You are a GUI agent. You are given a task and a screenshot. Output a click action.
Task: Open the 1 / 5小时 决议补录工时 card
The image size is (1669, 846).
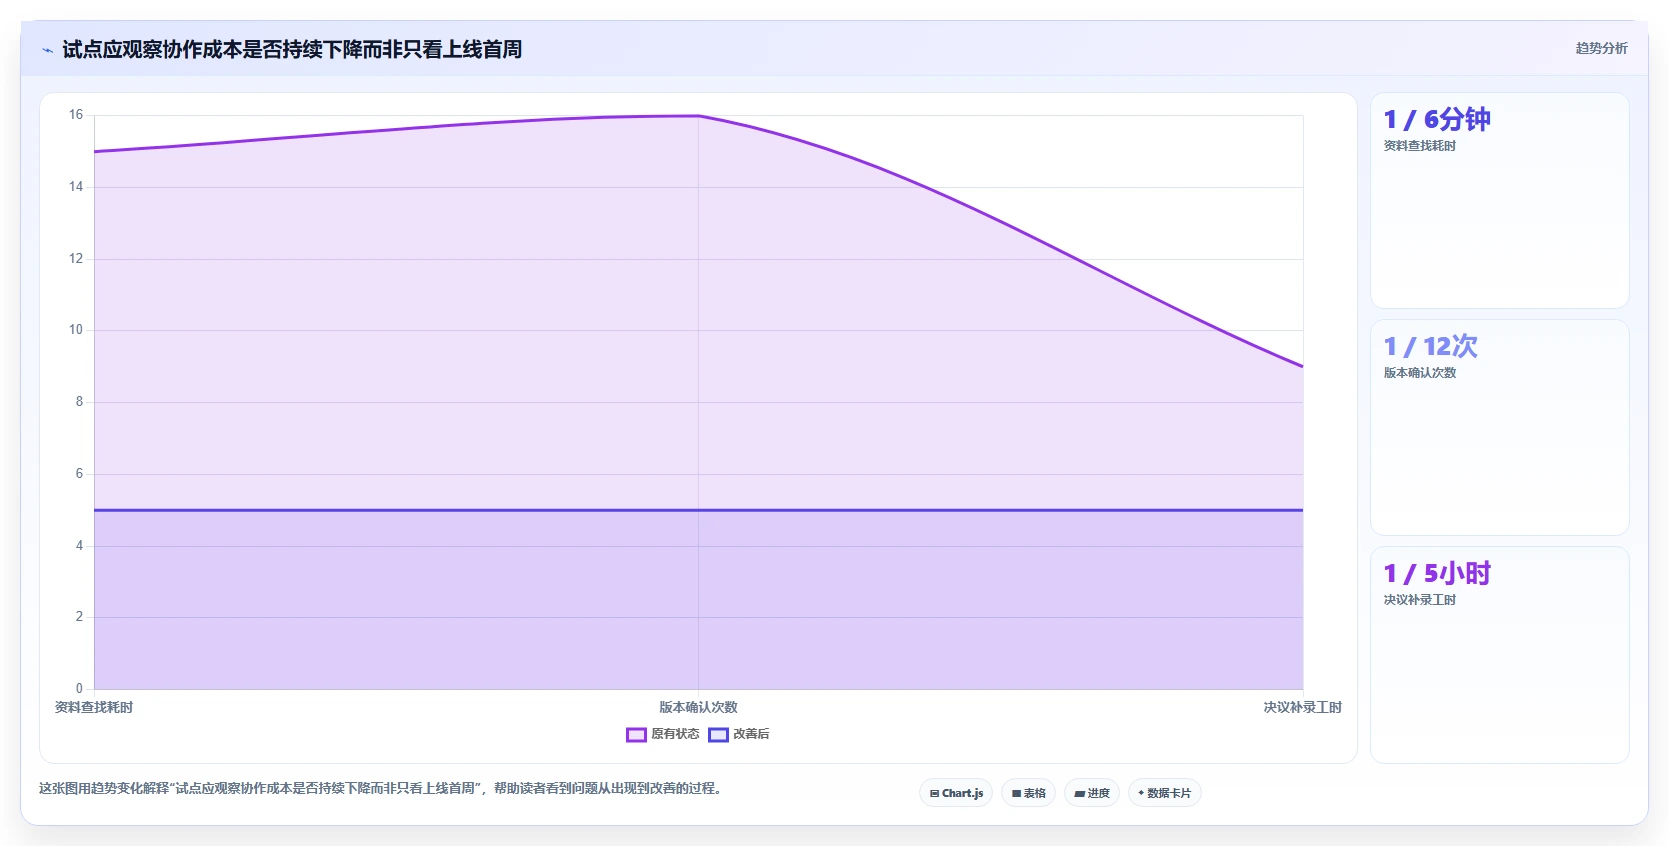pos(1499,655)
